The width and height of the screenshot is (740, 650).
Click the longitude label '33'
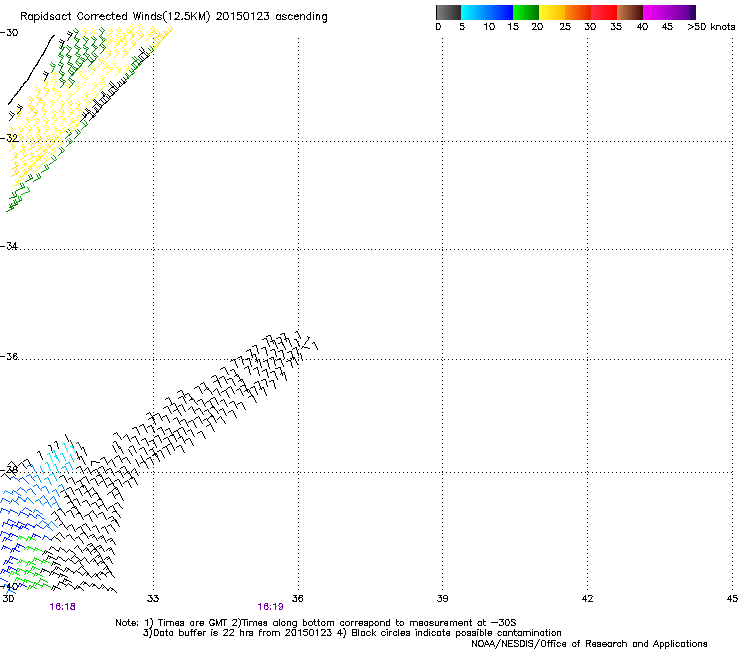pyautogui.click(x=153, y=599)
